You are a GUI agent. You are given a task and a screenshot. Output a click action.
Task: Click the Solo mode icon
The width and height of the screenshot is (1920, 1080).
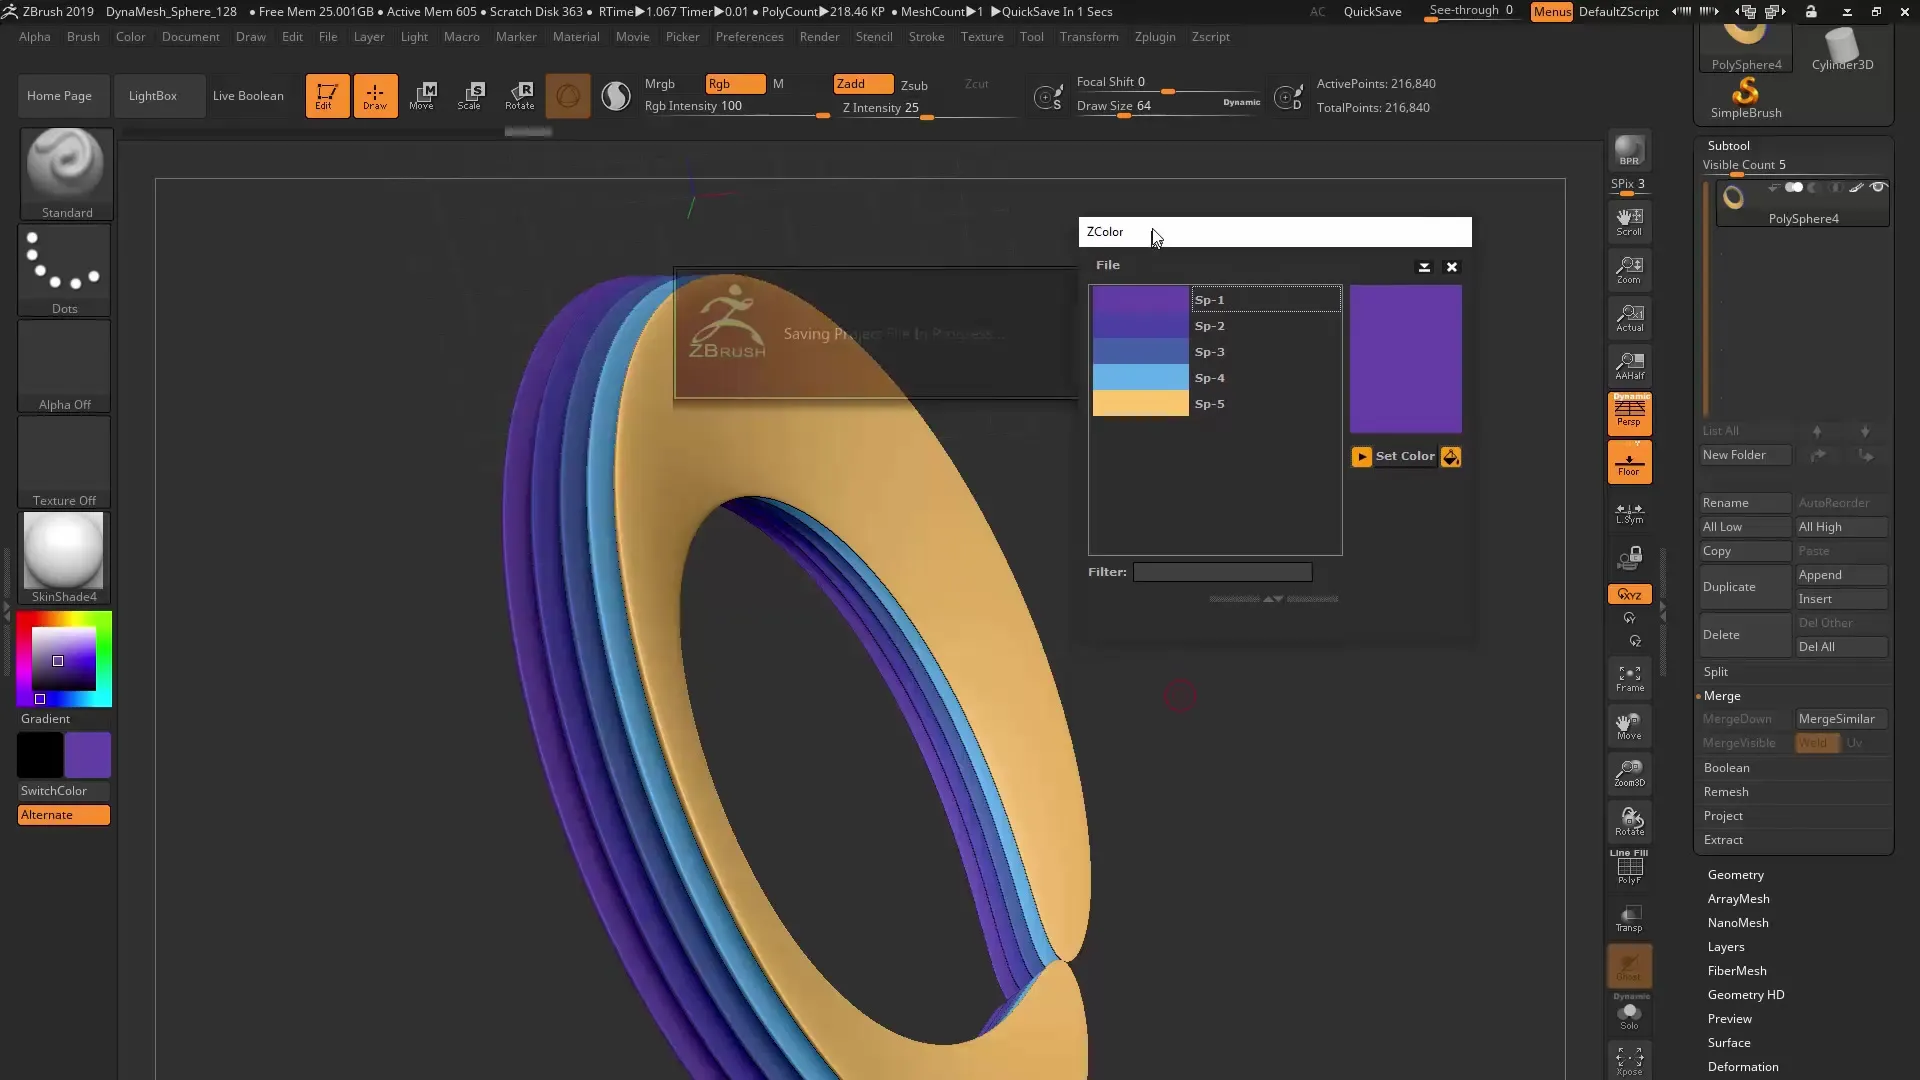tap(1629, 1015)
